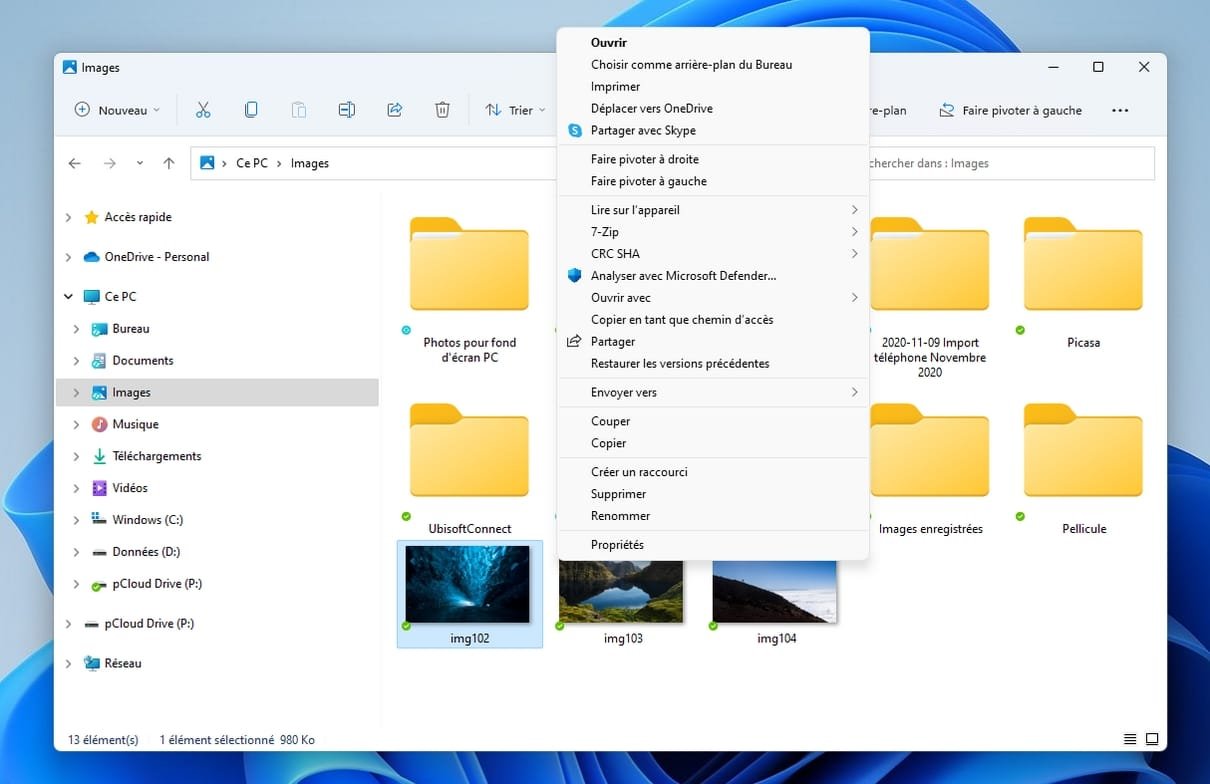The height and width of the screenshot is (784, 1210).
Task: Open the Trier sort dropdown
Action: [515, 110]
